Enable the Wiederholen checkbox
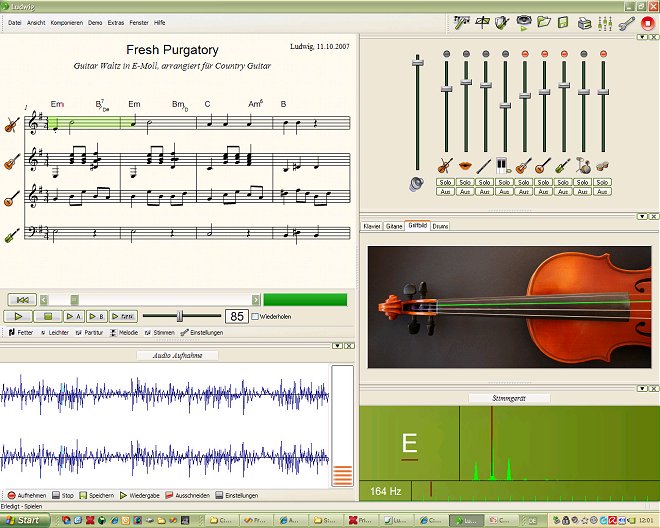This screenshot has height=528, width=660. pyautogui.click(x=256, y=316)
